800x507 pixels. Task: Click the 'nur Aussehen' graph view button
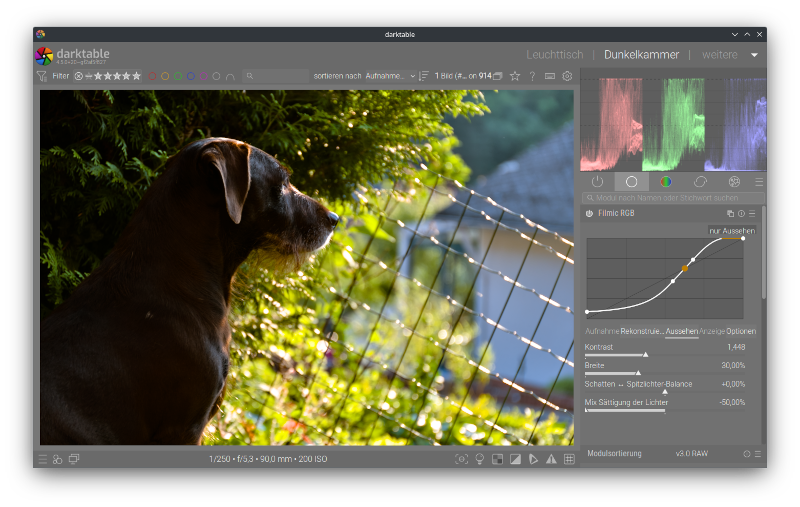(x=731, y=231)
